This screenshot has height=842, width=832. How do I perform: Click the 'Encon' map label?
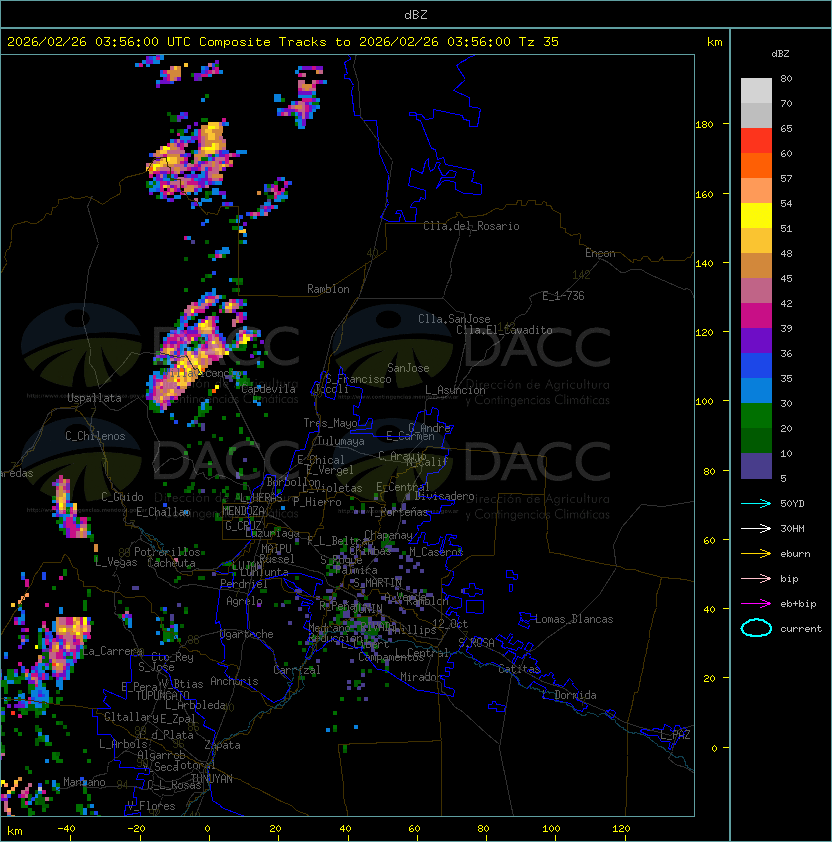pyautogui.click(x=600, y=253)
